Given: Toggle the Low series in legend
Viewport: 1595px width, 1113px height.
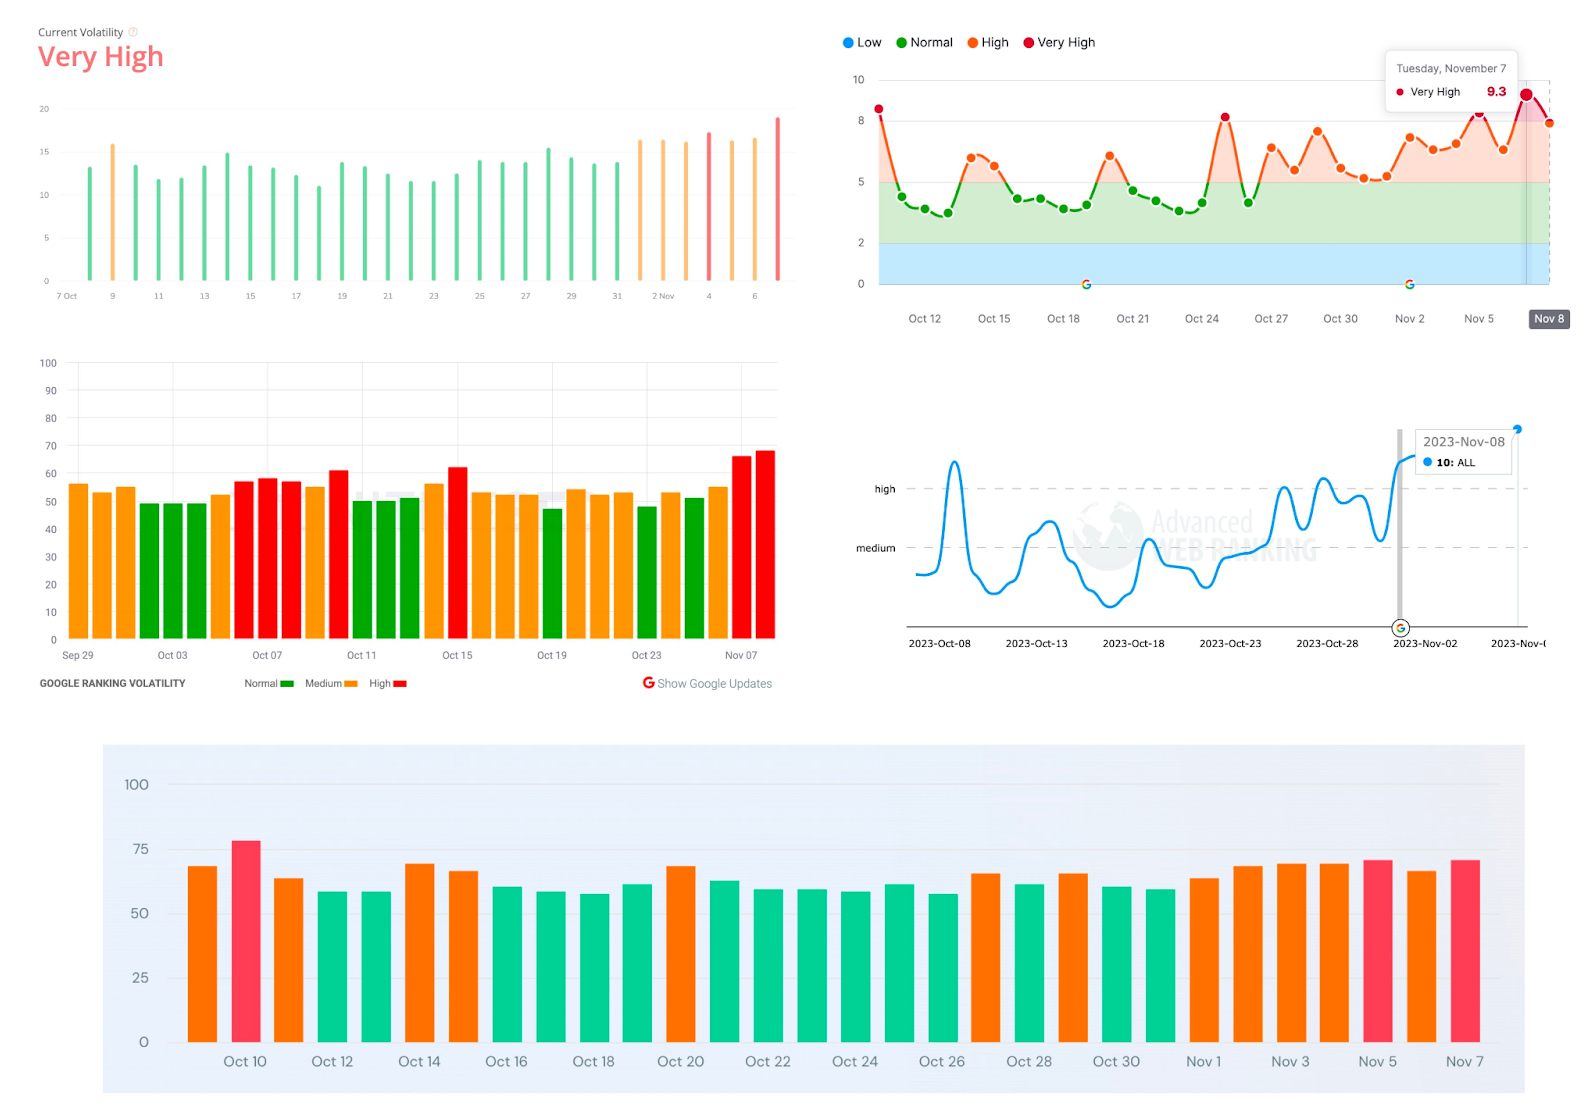Looking at the screenshot, I should (861, 43).
